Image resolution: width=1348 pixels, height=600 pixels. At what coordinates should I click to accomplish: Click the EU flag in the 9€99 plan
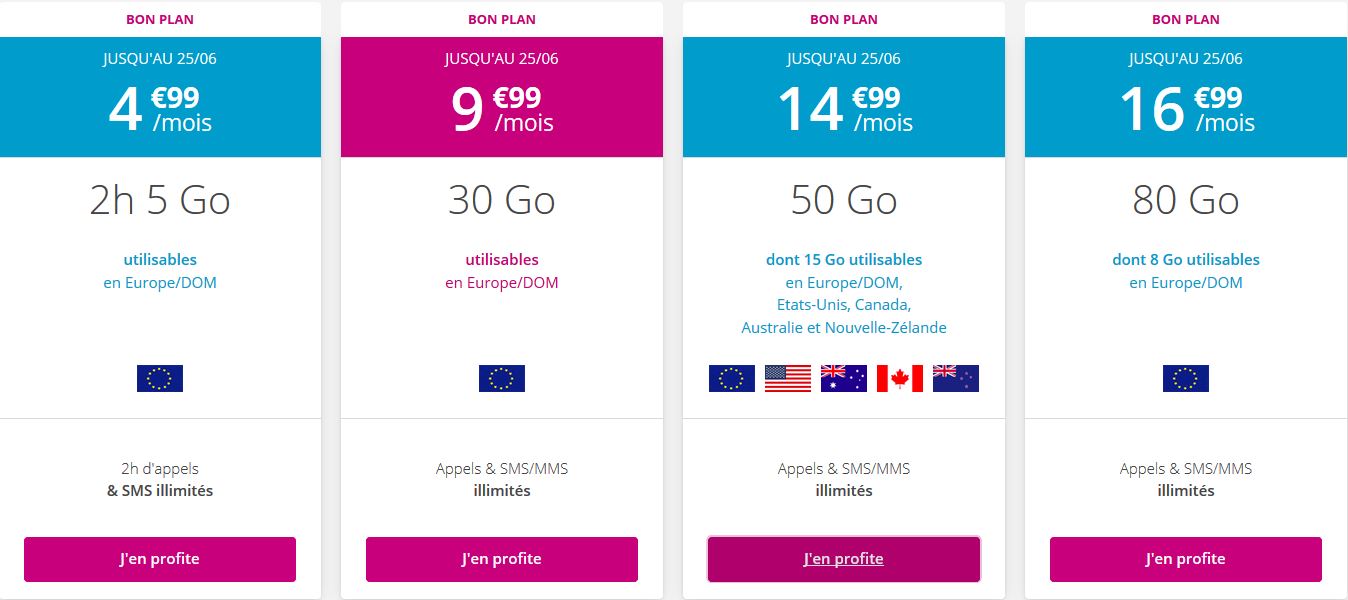tap(502, 378)
